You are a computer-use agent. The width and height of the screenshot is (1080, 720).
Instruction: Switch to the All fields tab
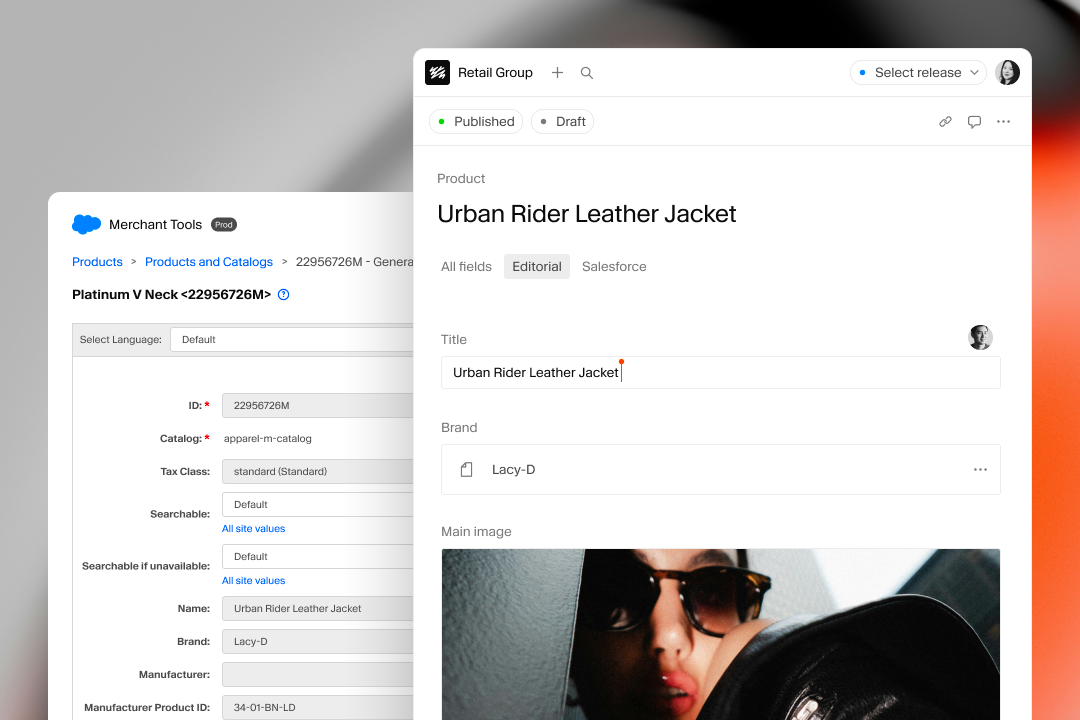click(466, 267)
